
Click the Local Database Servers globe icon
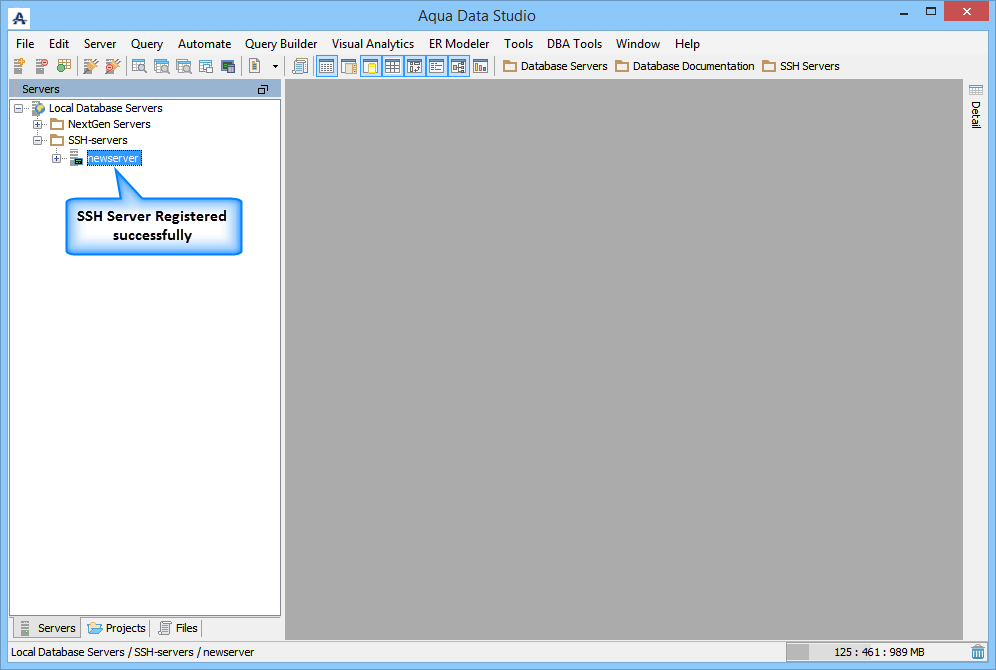[39, 108]
